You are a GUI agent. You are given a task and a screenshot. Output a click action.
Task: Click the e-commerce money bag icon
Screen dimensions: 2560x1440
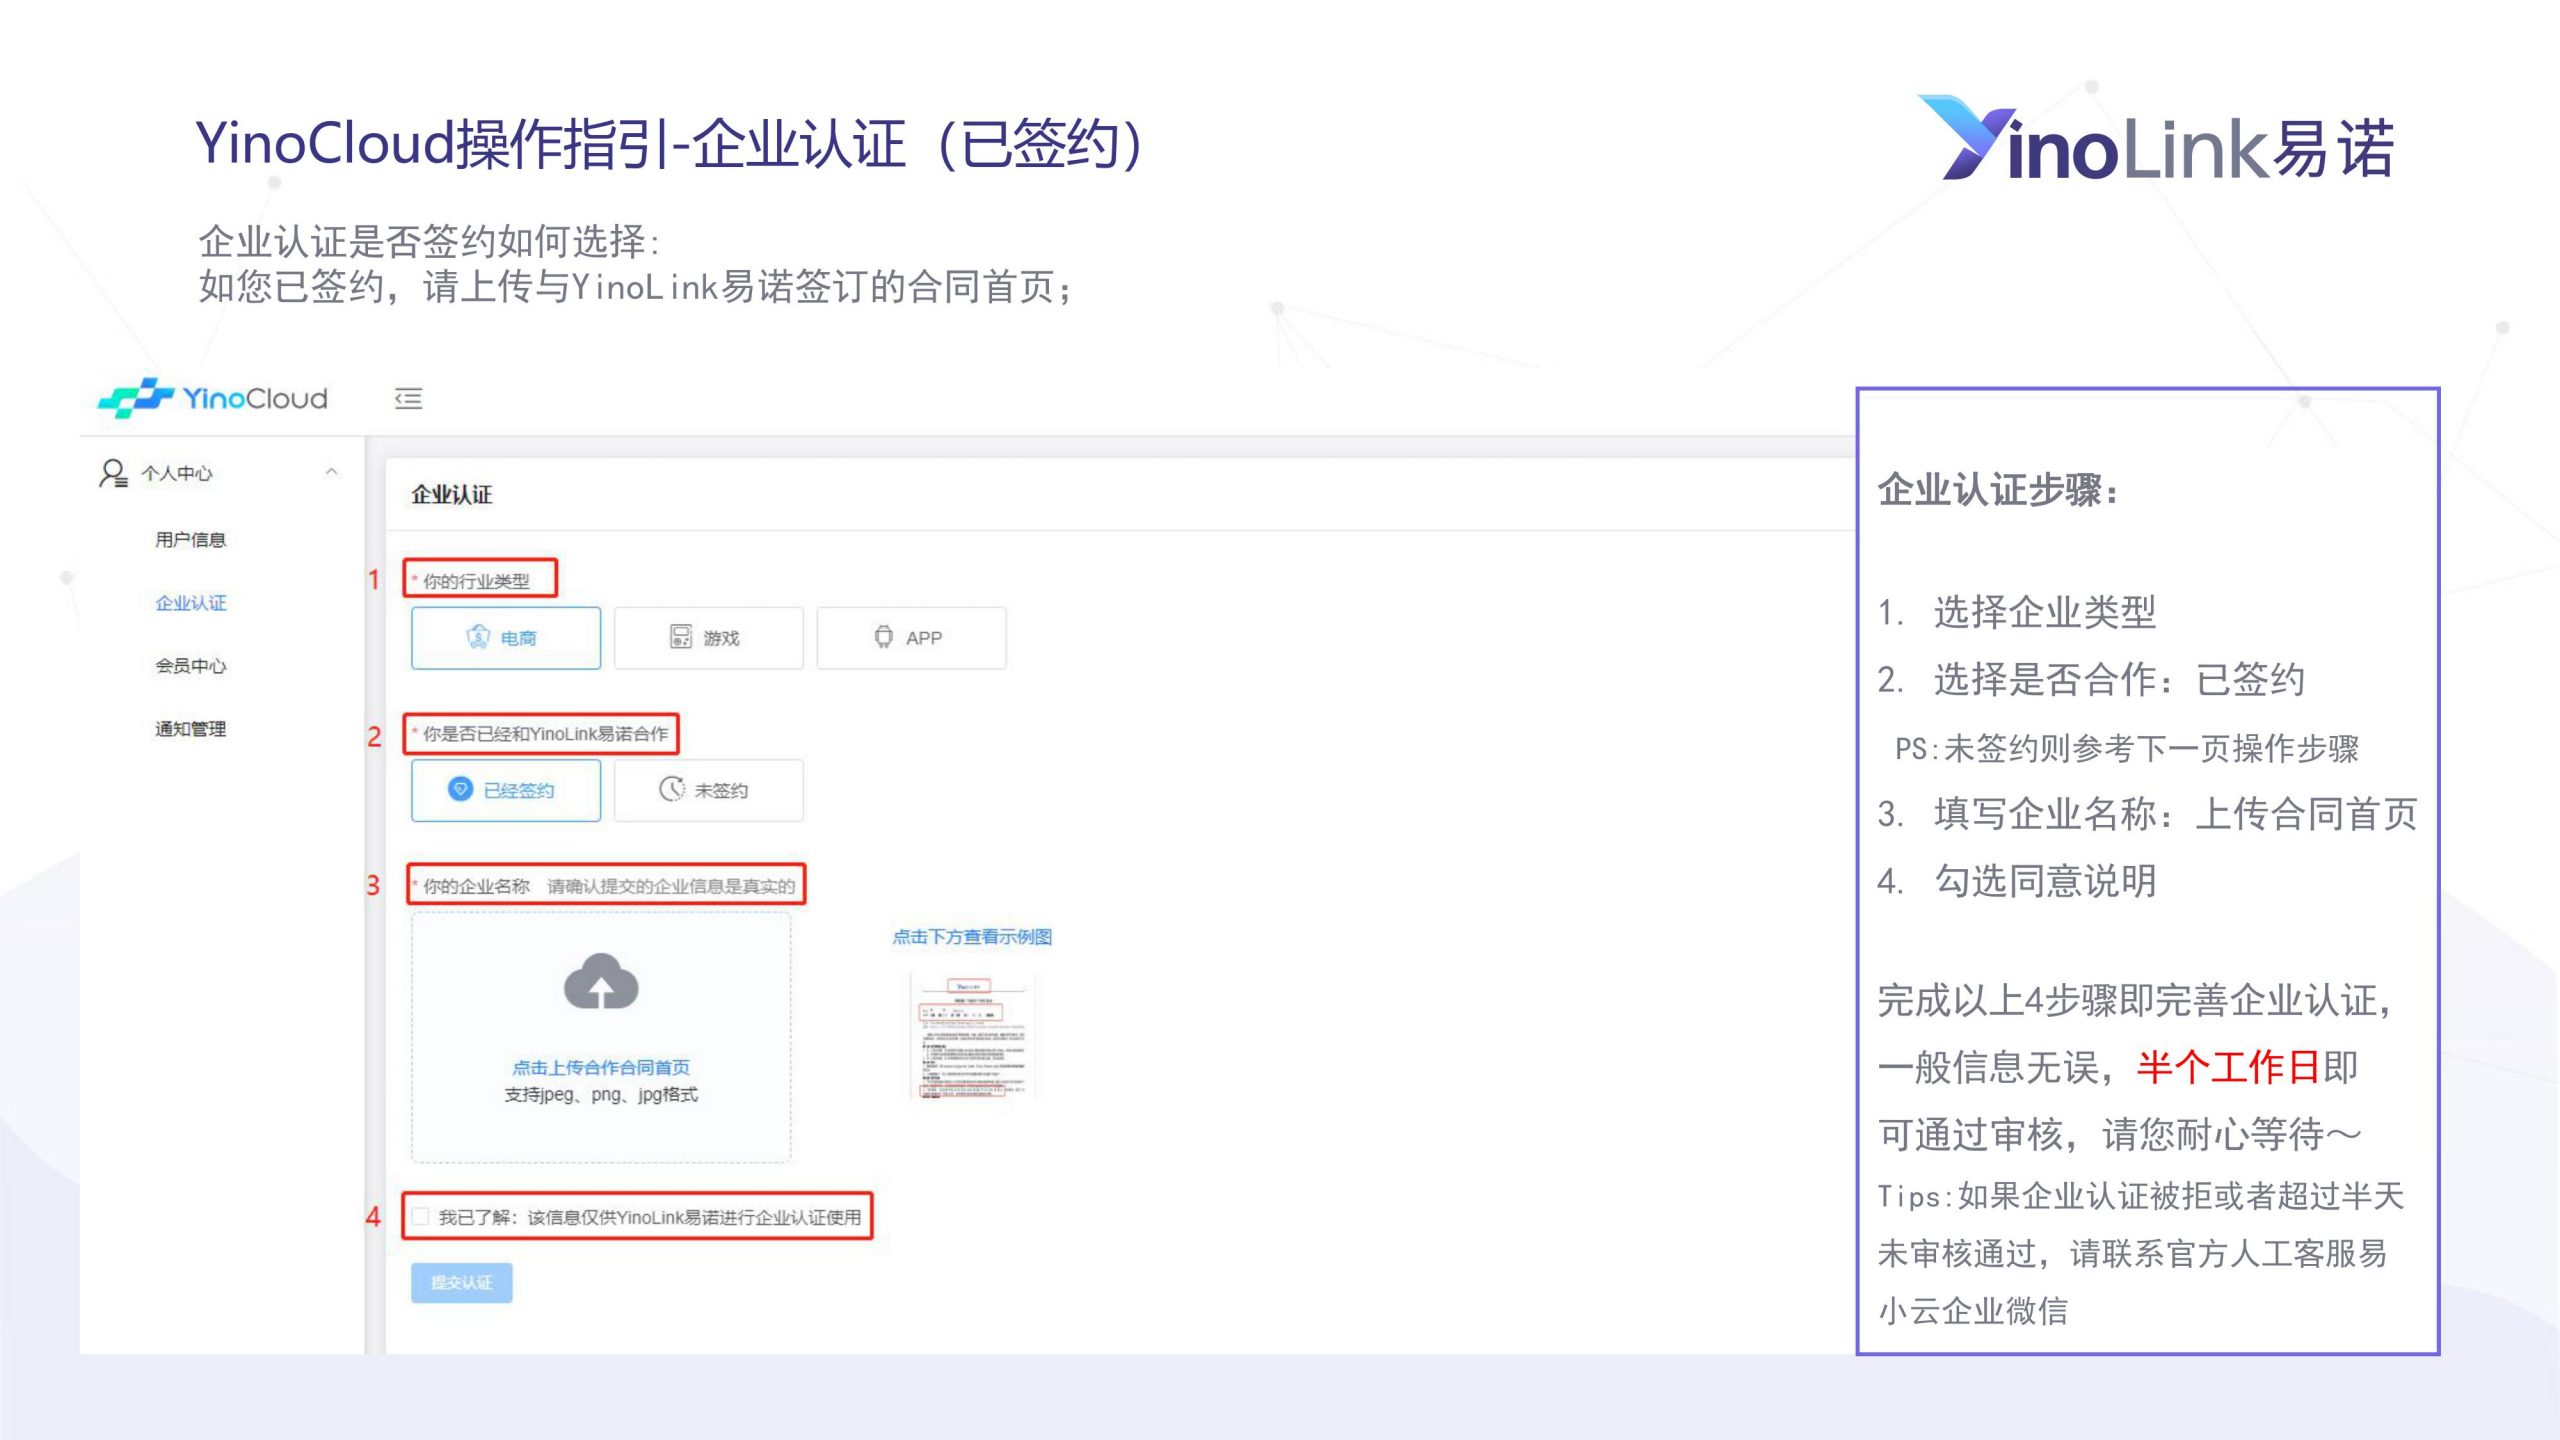(478, 637)
